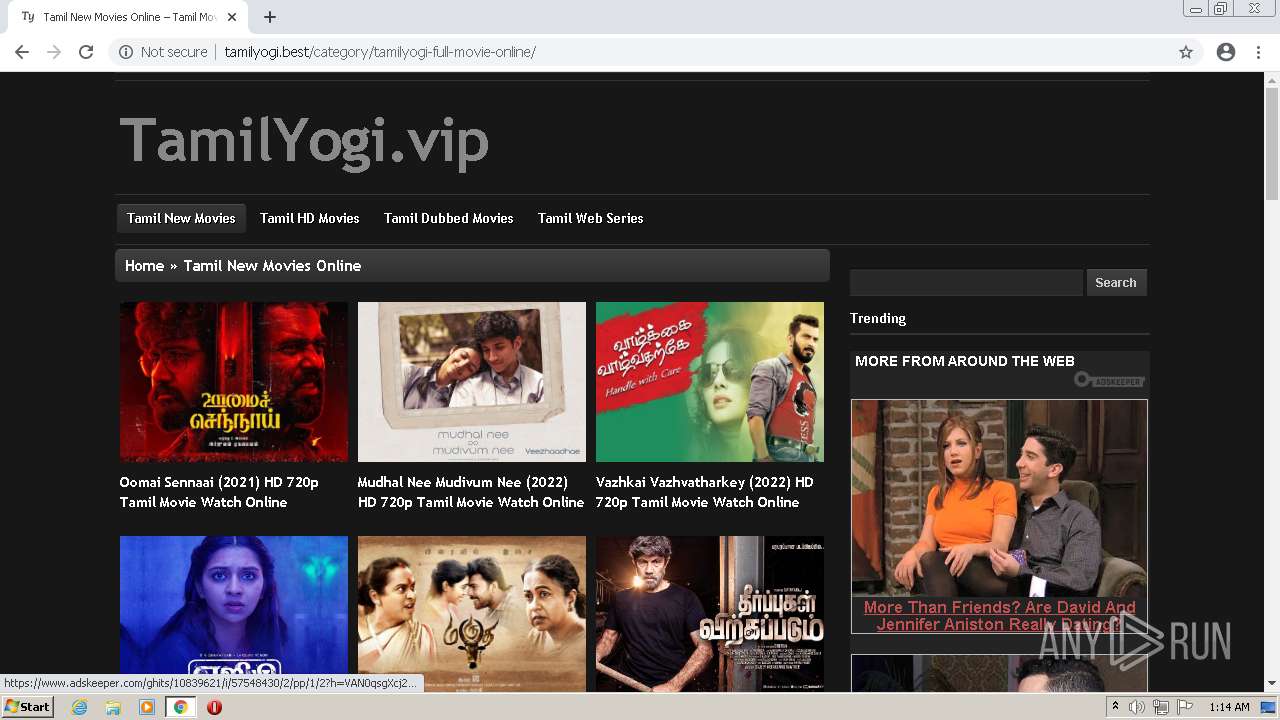The image size is (1280, 720).
Task: Open the Chrome profile avatar icon
Action: 1226,52
